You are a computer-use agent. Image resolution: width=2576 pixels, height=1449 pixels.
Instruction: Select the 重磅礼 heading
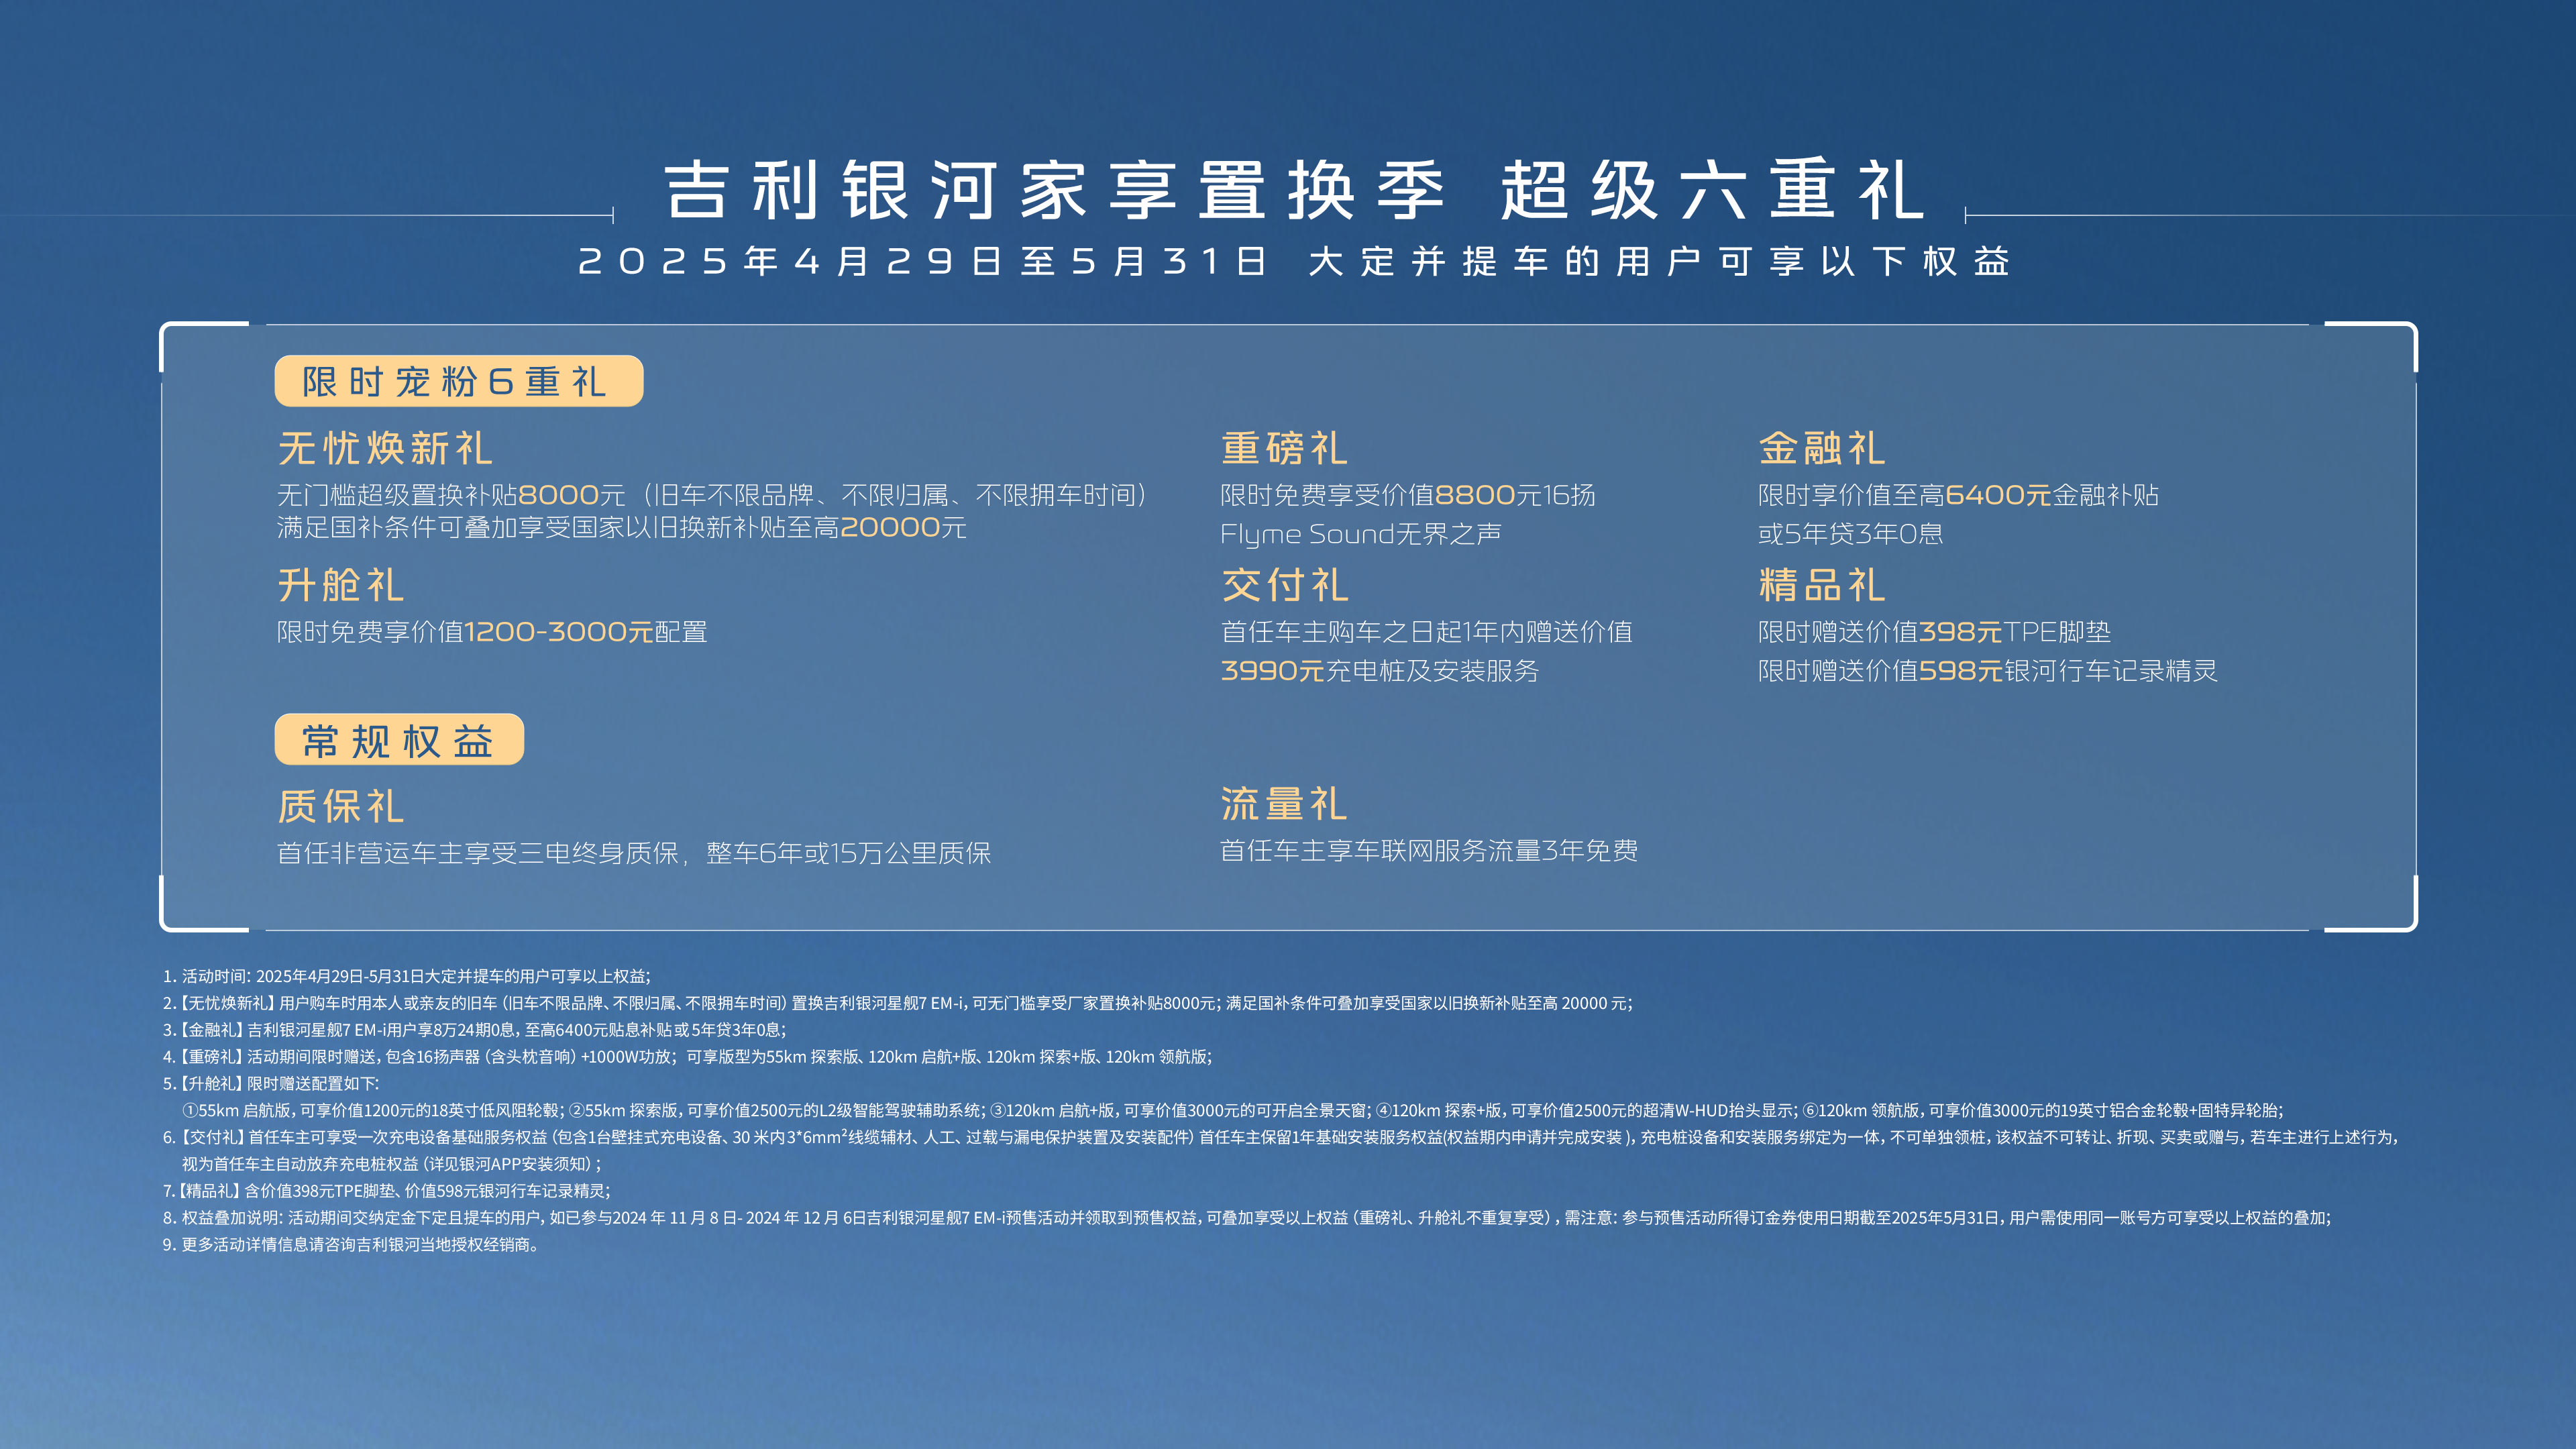click(x=1284, y=448)
